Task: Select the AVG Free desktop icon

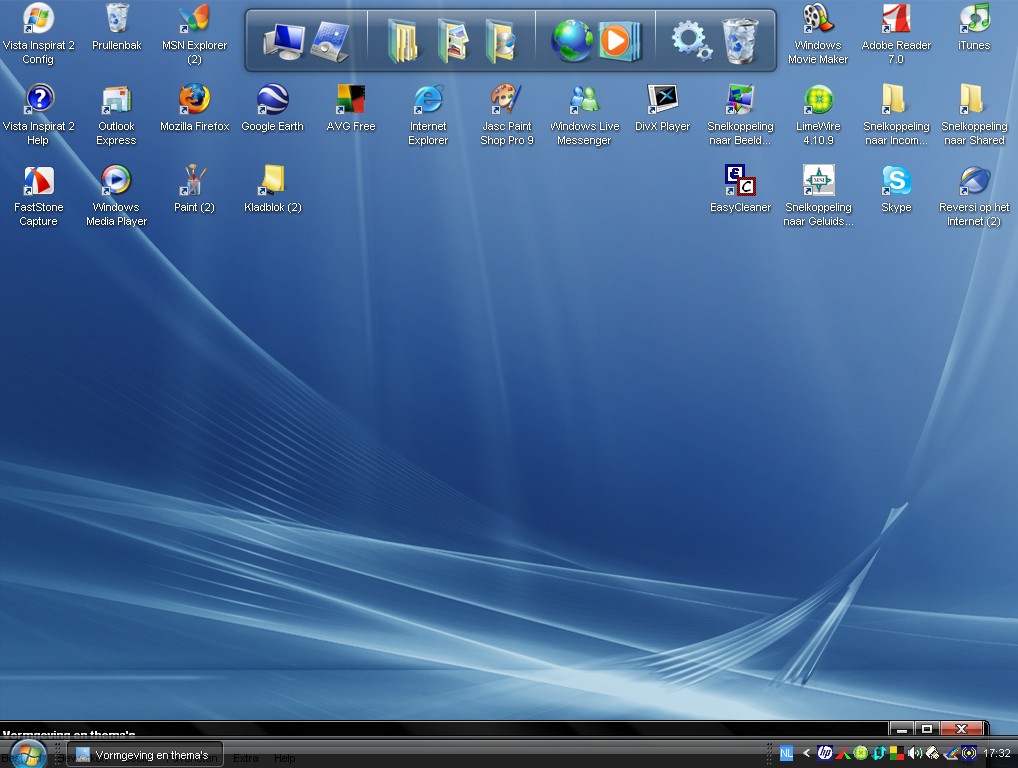Action: coord(350,100)
